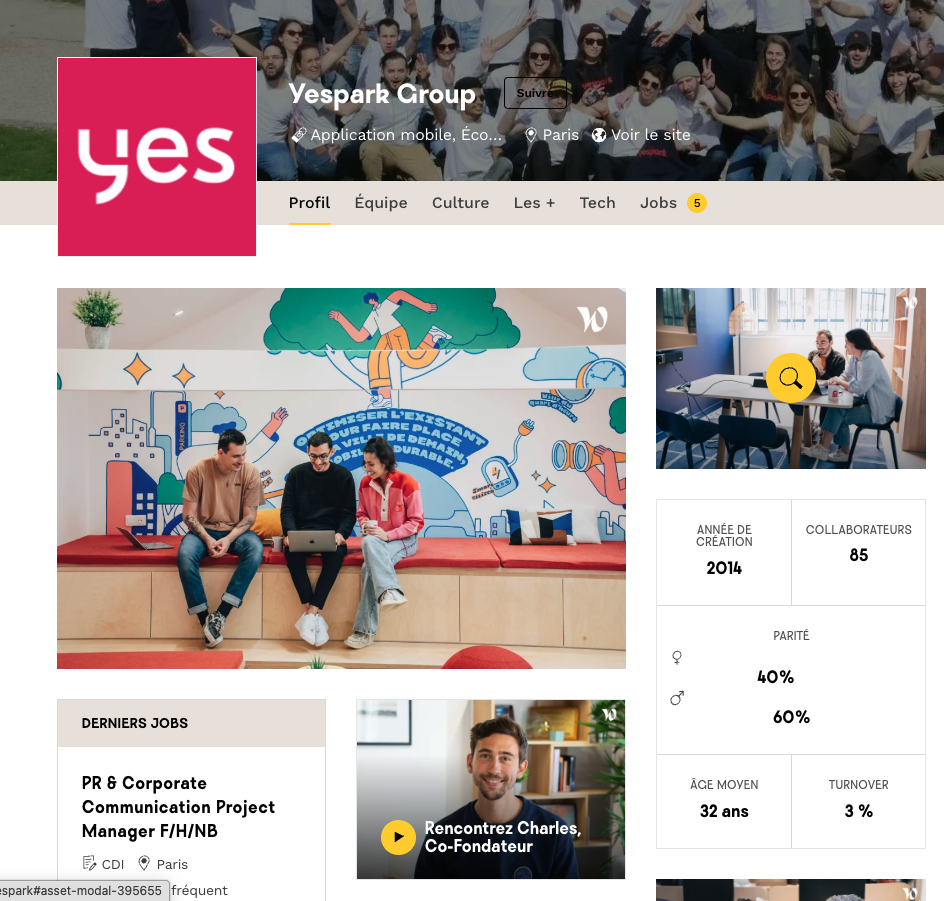
Task: Click the yes logo company tile
Action: pos(157,156)
